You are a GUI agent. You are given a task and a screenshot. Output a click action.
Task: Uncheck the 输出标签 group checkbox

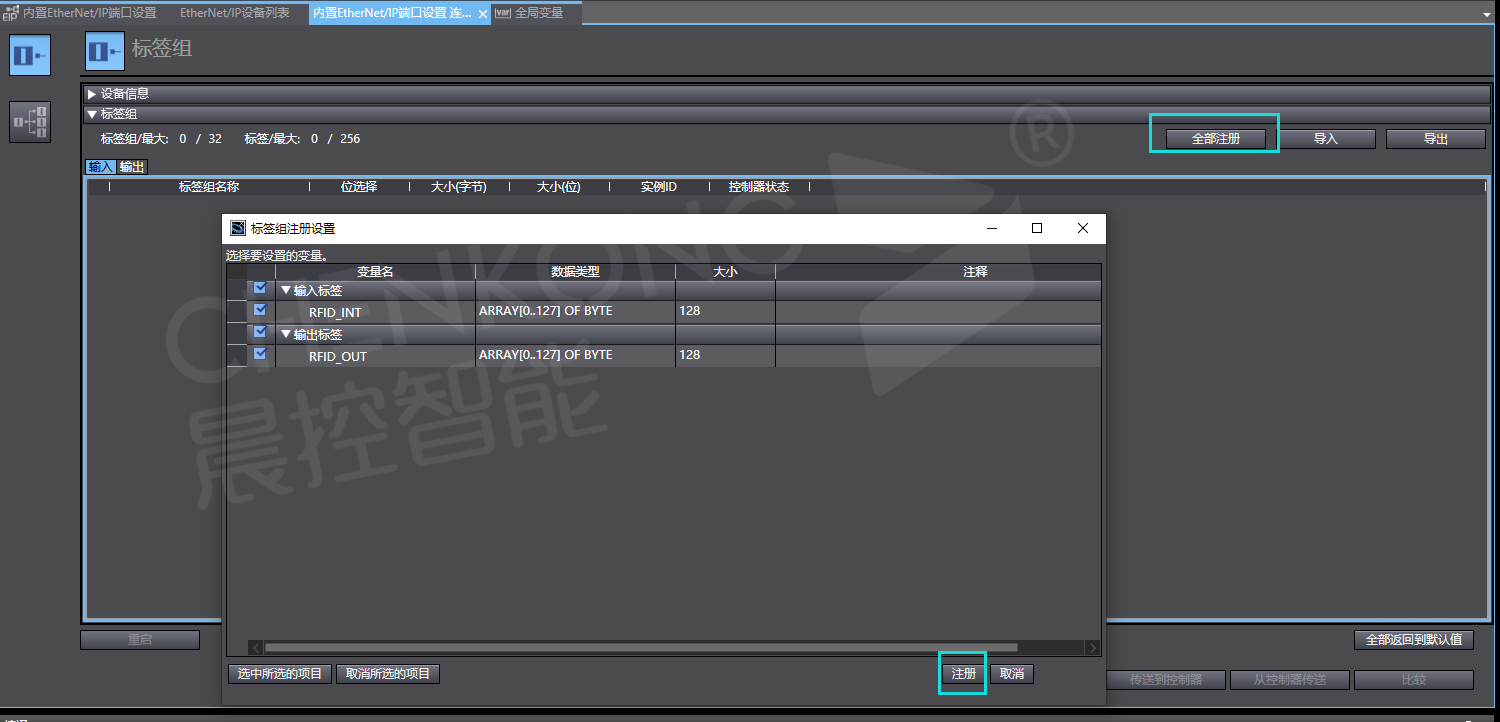[260, 332]
